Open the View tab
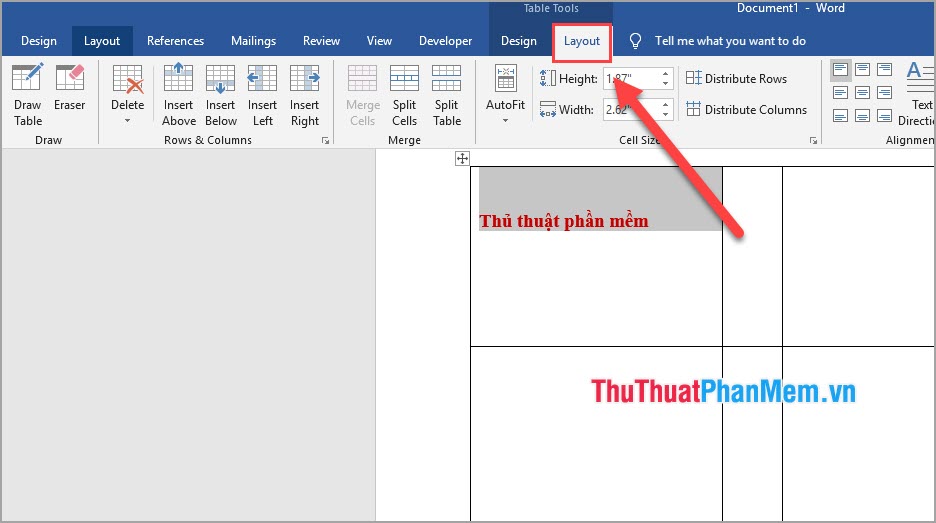This screenshot has width=936, height=523. 379,41
